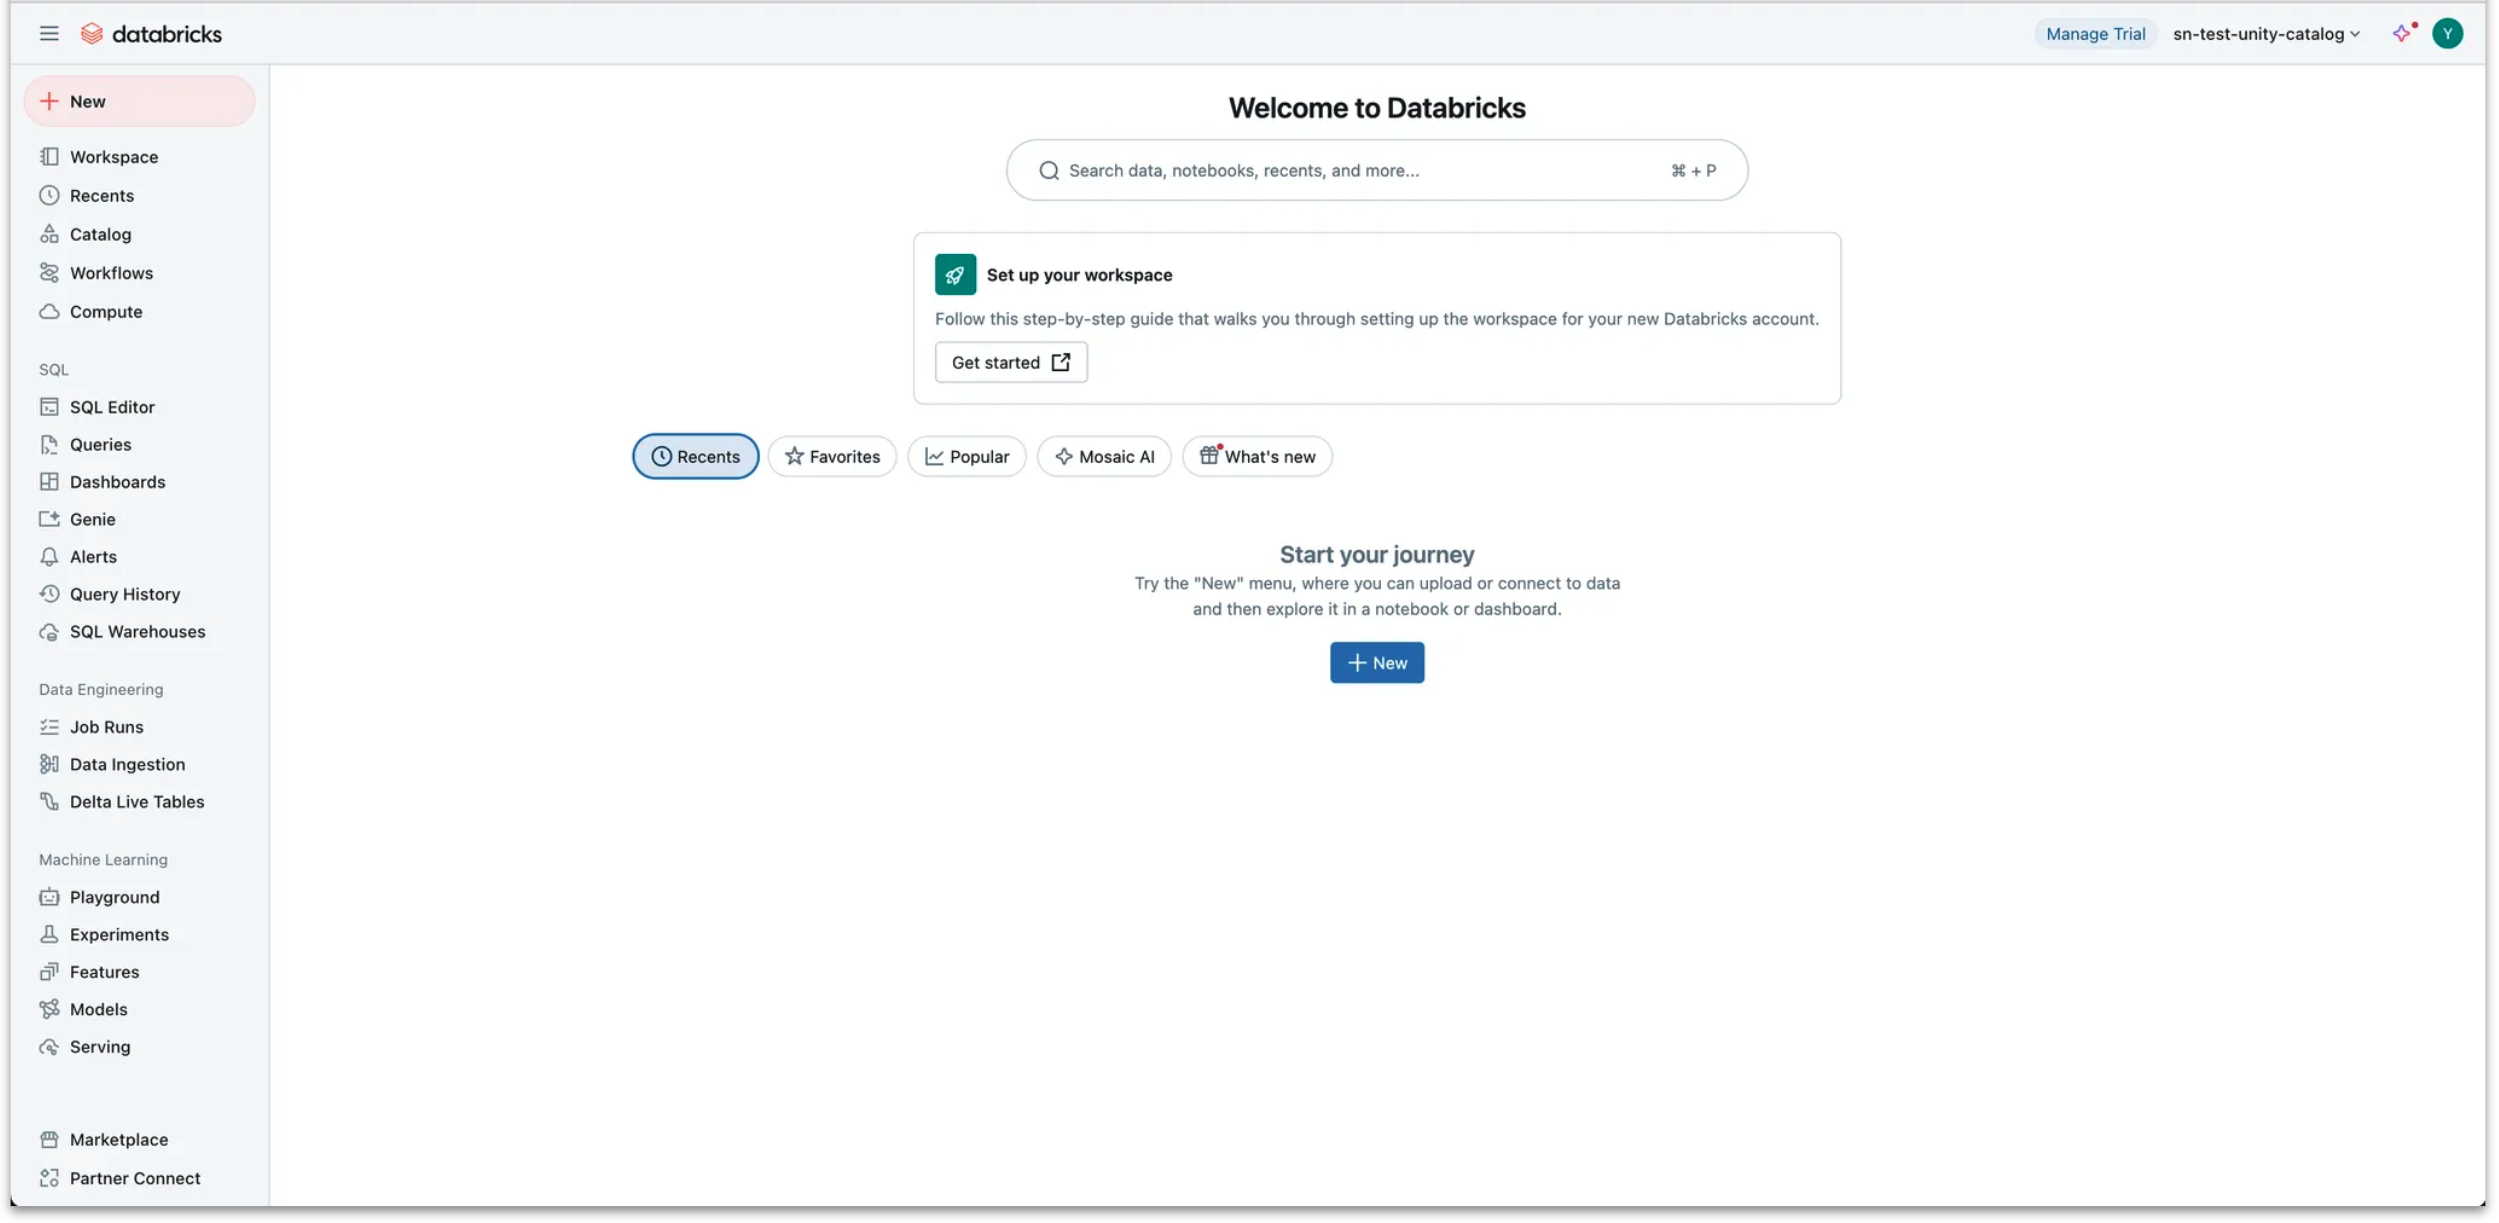Click the New button in main area
Screen dimensions: 2499x1223
pos(1377,662)
